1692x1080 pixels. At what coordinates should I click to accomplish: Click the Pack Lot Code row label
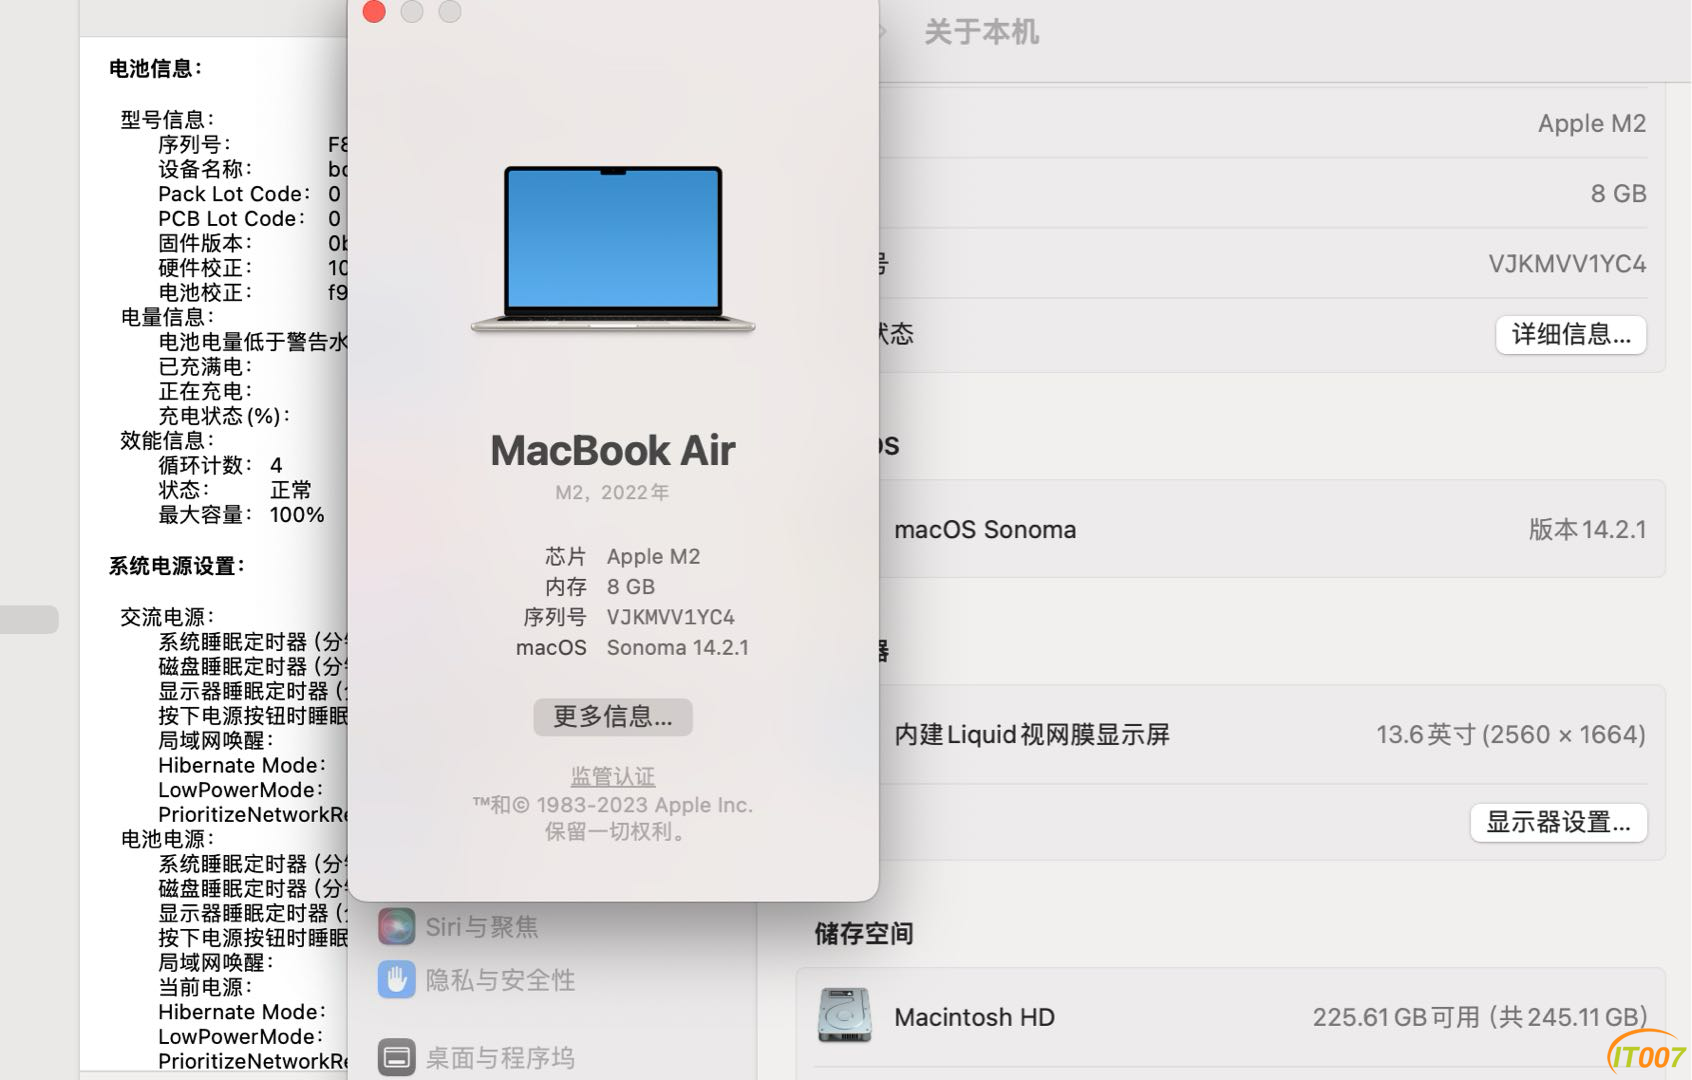(x=234, y=194)
